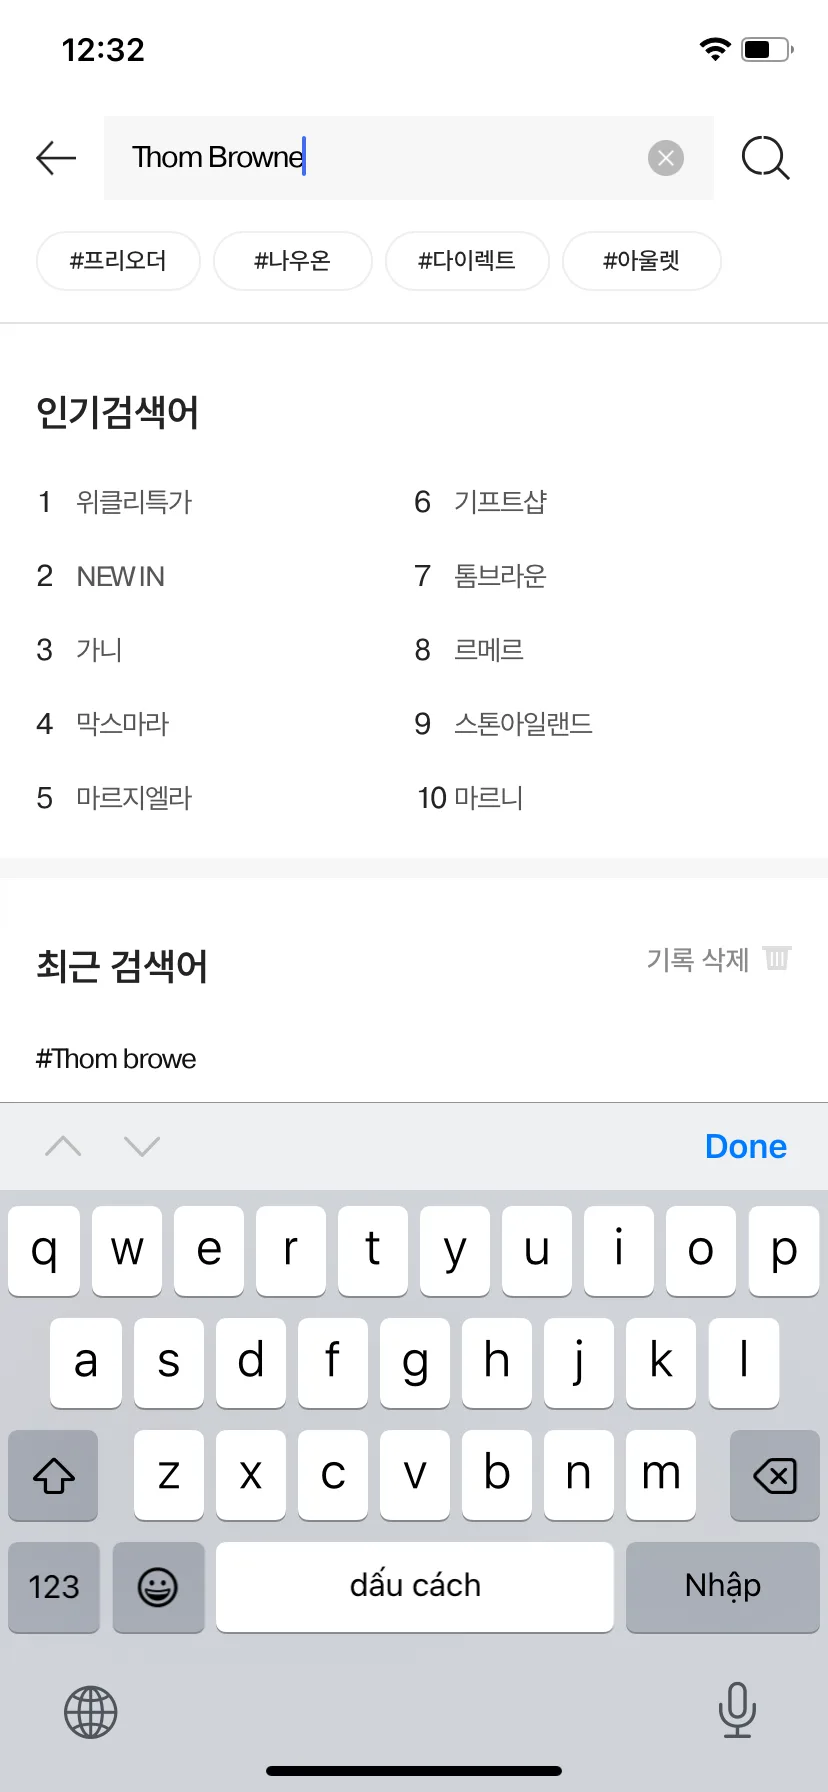Tap the globe language switch icon
828x1792 pixels.
91,1712
